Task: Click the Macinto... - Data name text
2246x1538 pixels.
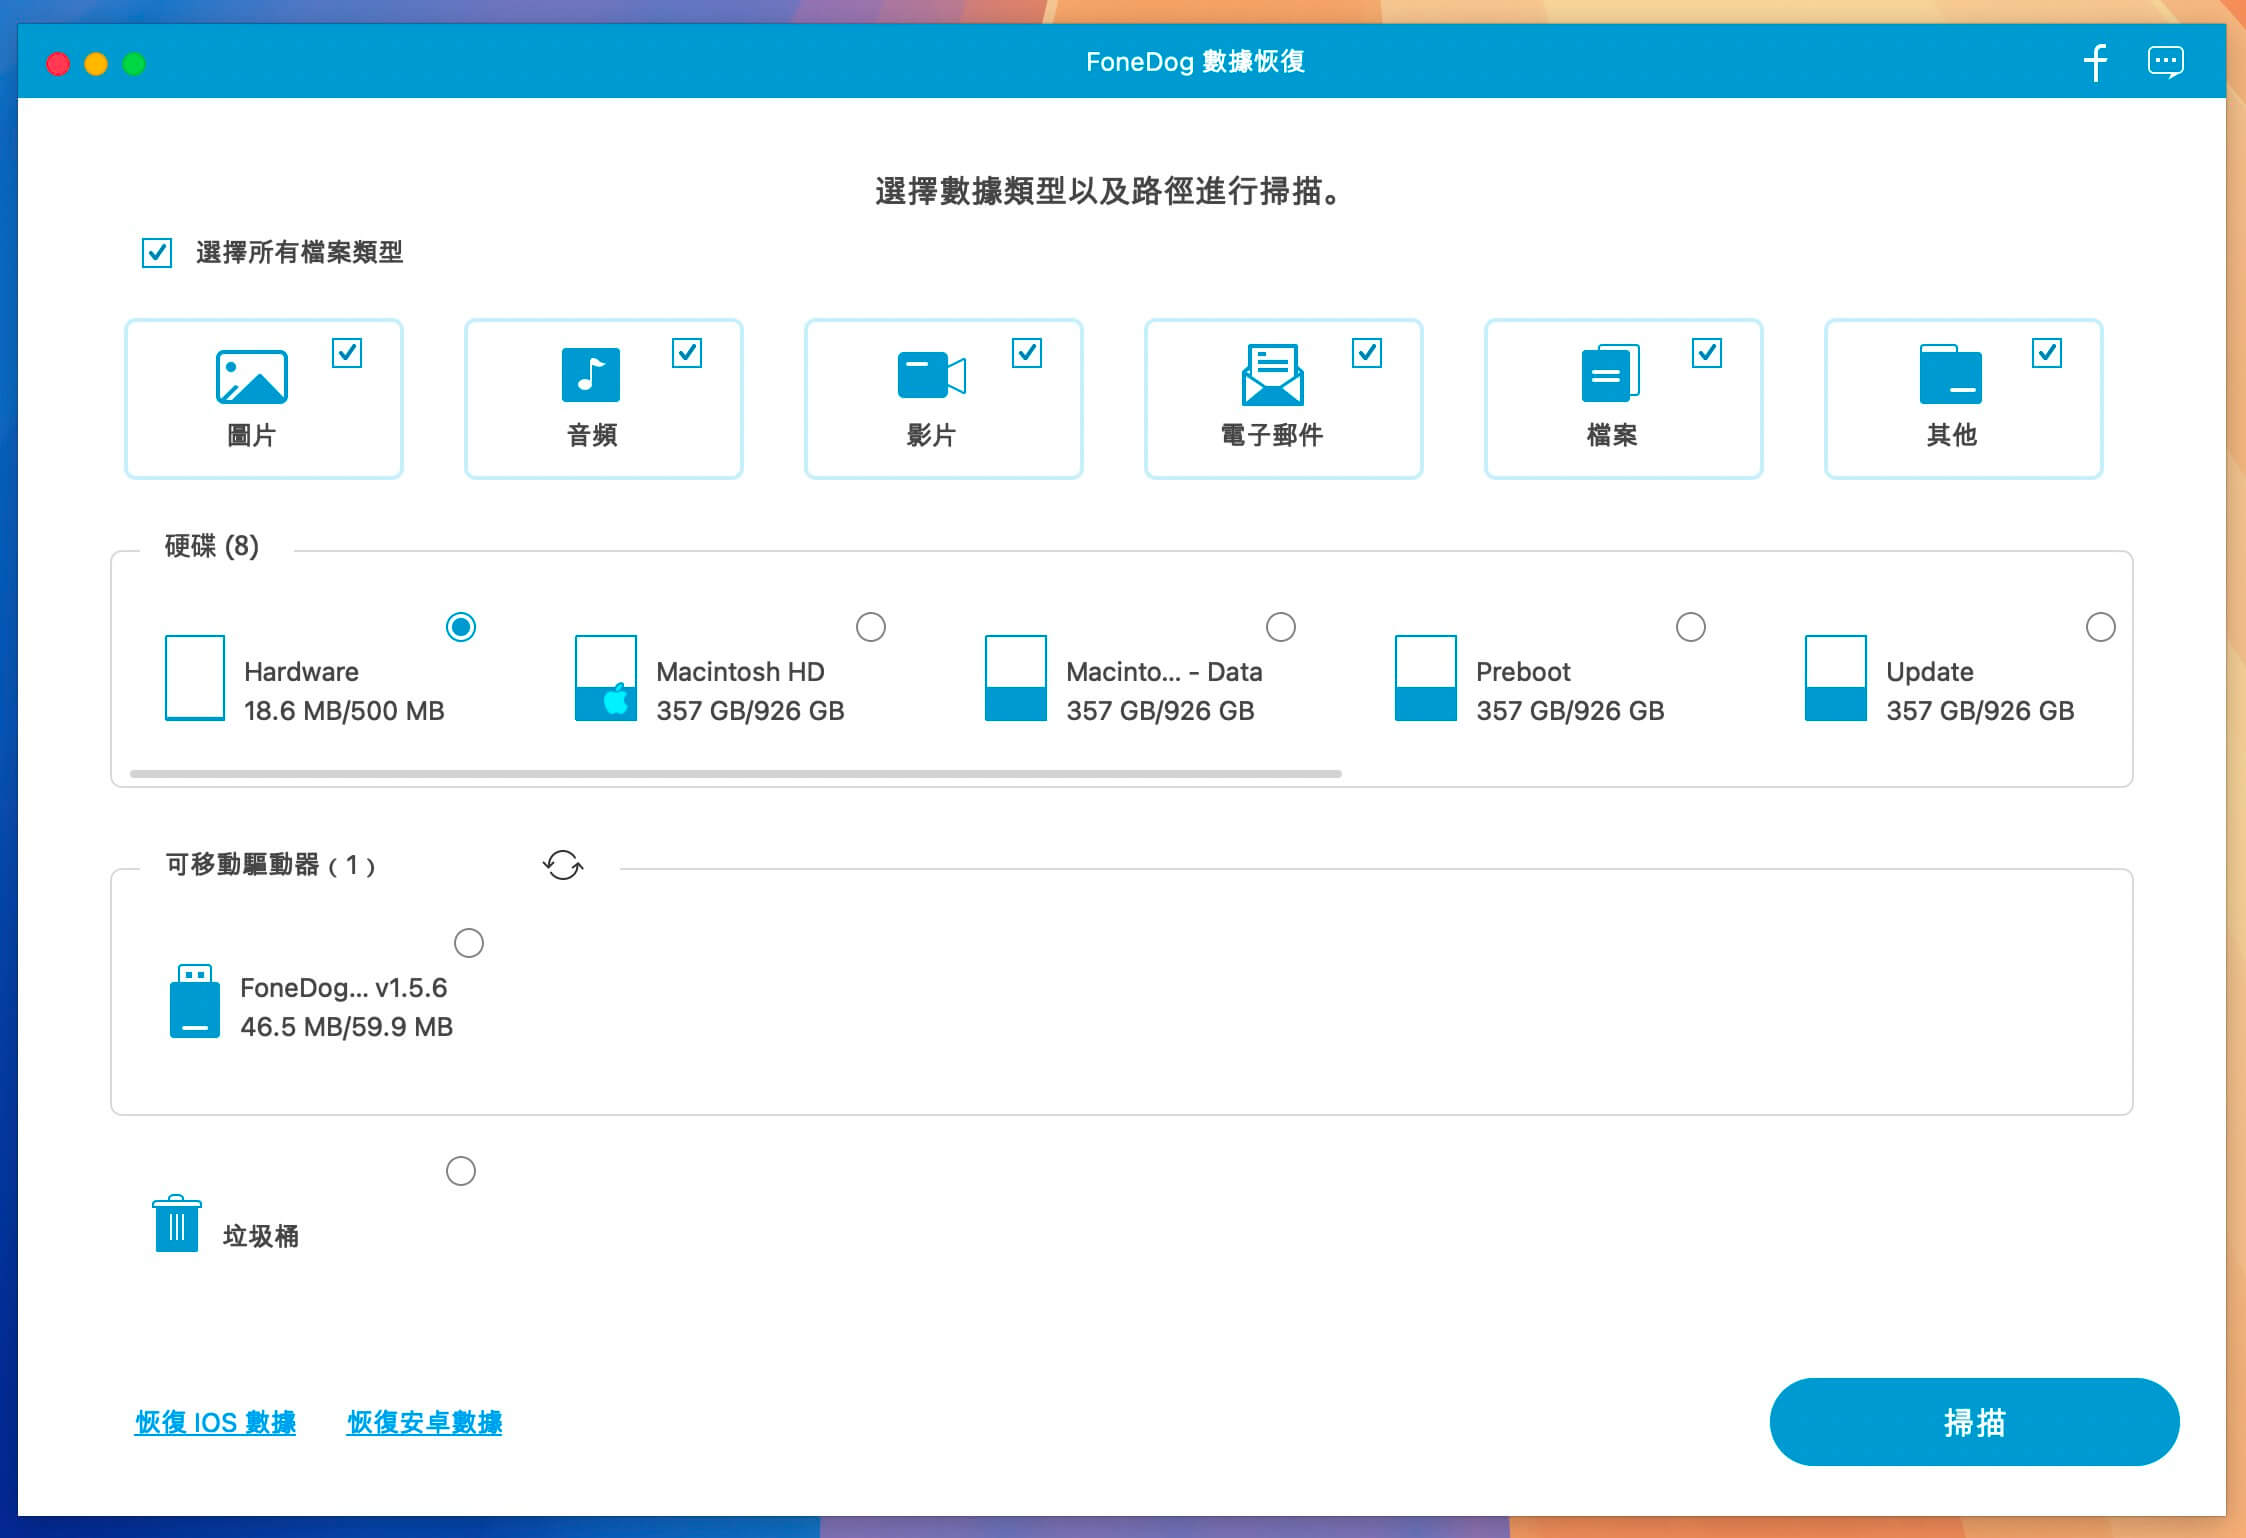Action: (x=1164, y=672)
